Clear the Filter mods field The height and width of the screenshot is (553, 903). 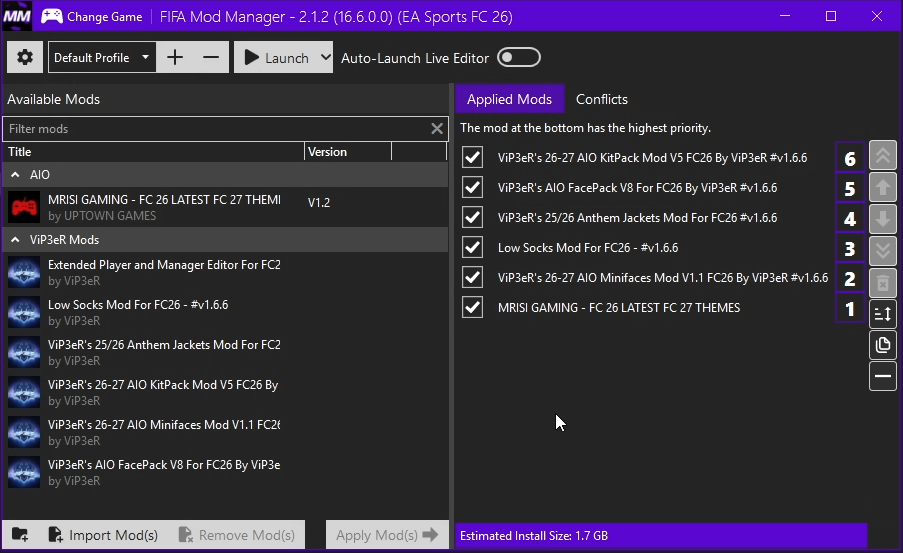point(437,128)
